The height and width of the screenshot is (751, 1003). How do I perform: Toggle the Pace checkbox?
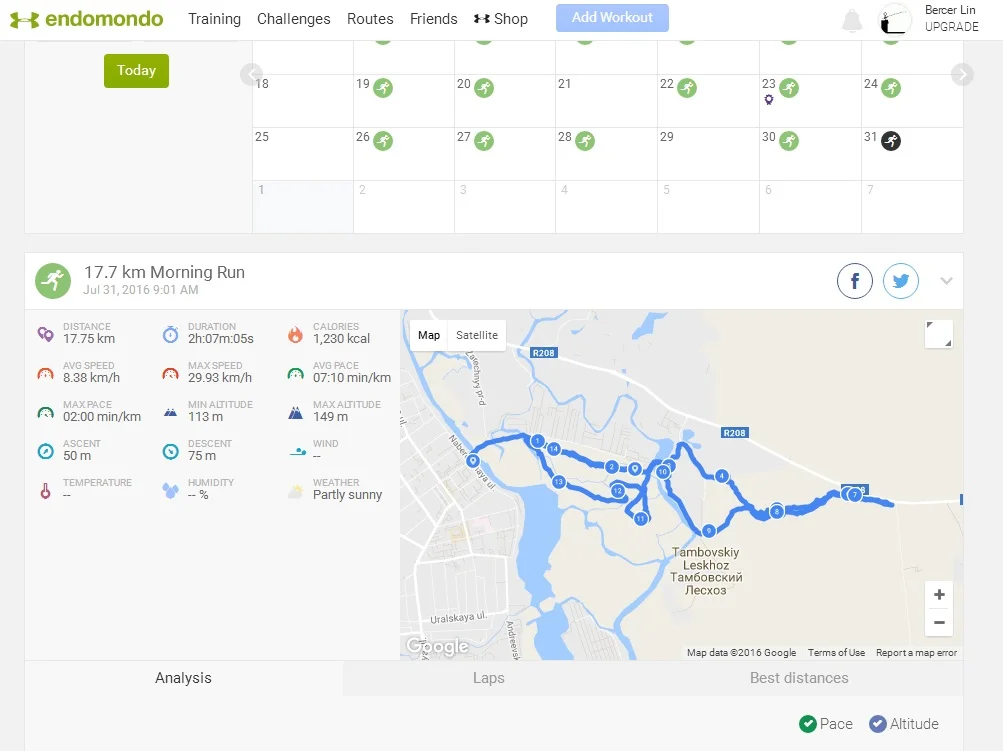click(x=808, y=724)
